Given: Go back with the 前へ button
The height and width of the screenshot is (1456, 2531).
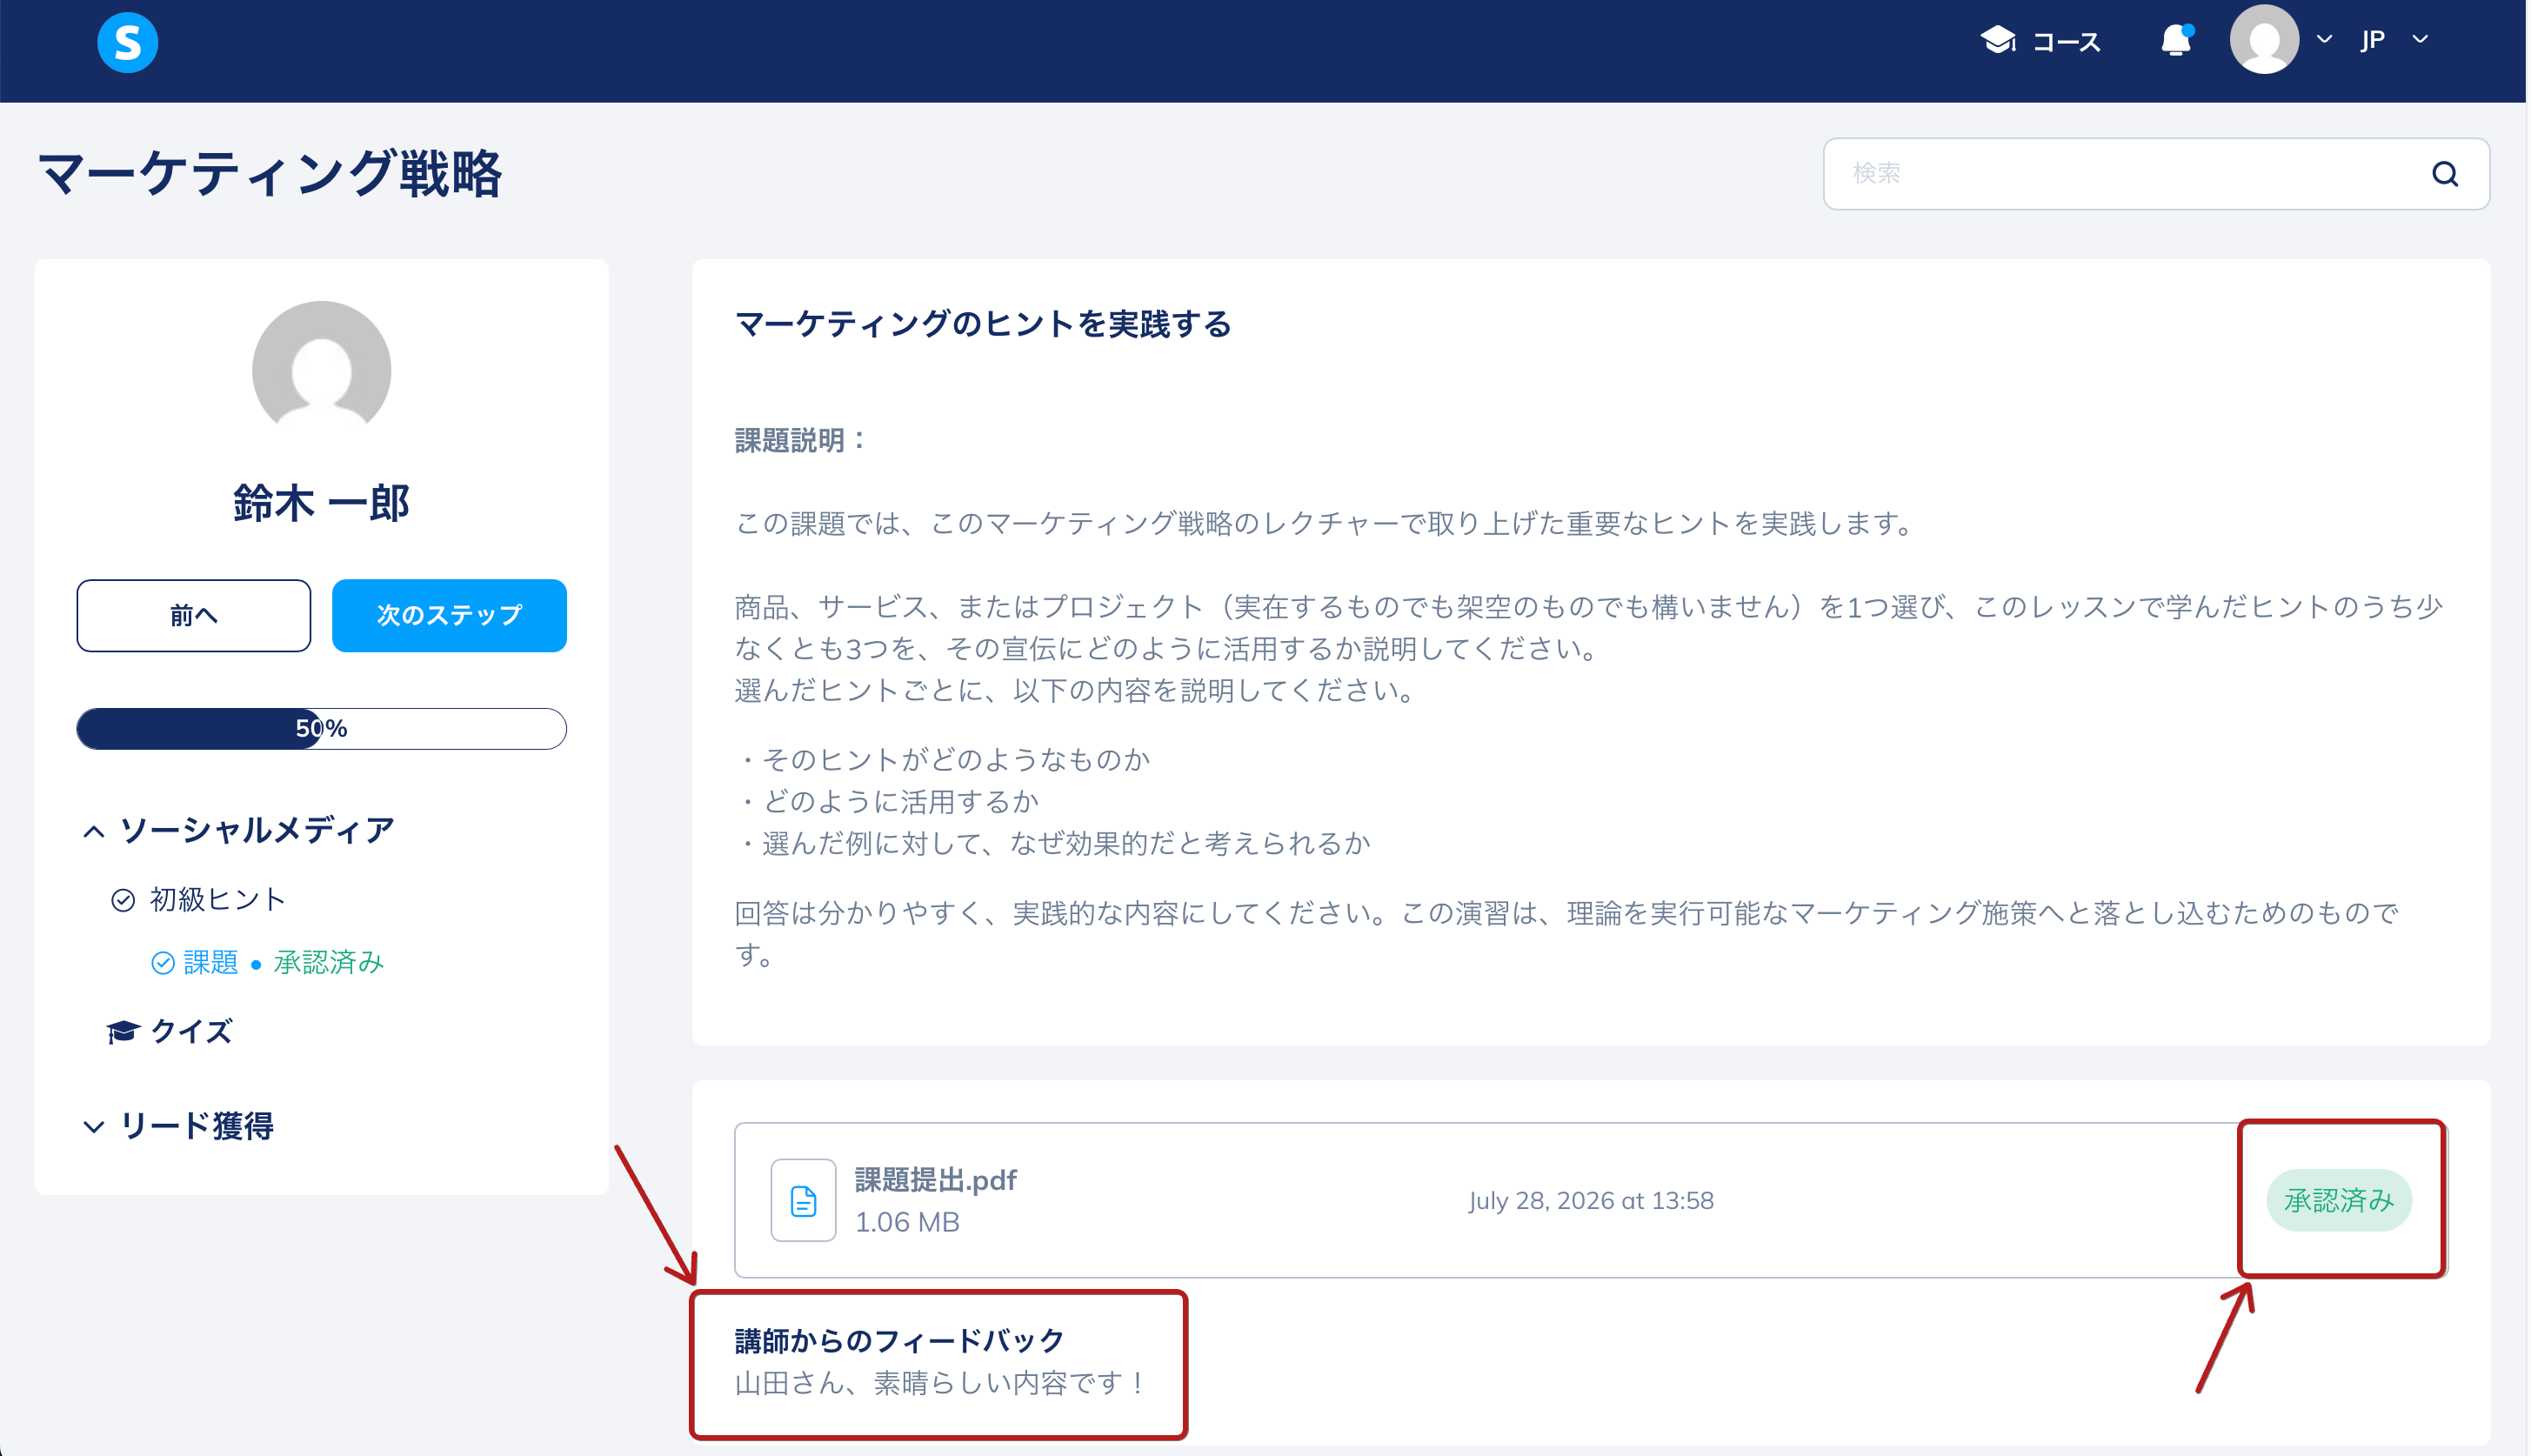Looking at the screenshot, I should click(194, 615).
